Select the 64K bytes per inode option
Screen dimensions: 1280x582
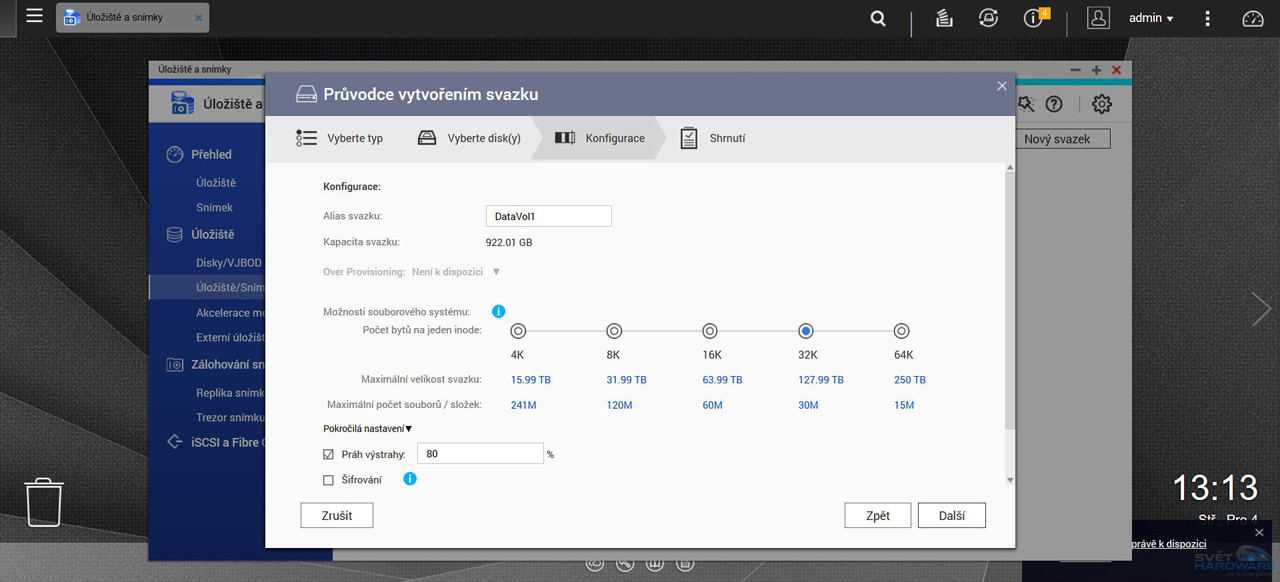tap(901, 330)
